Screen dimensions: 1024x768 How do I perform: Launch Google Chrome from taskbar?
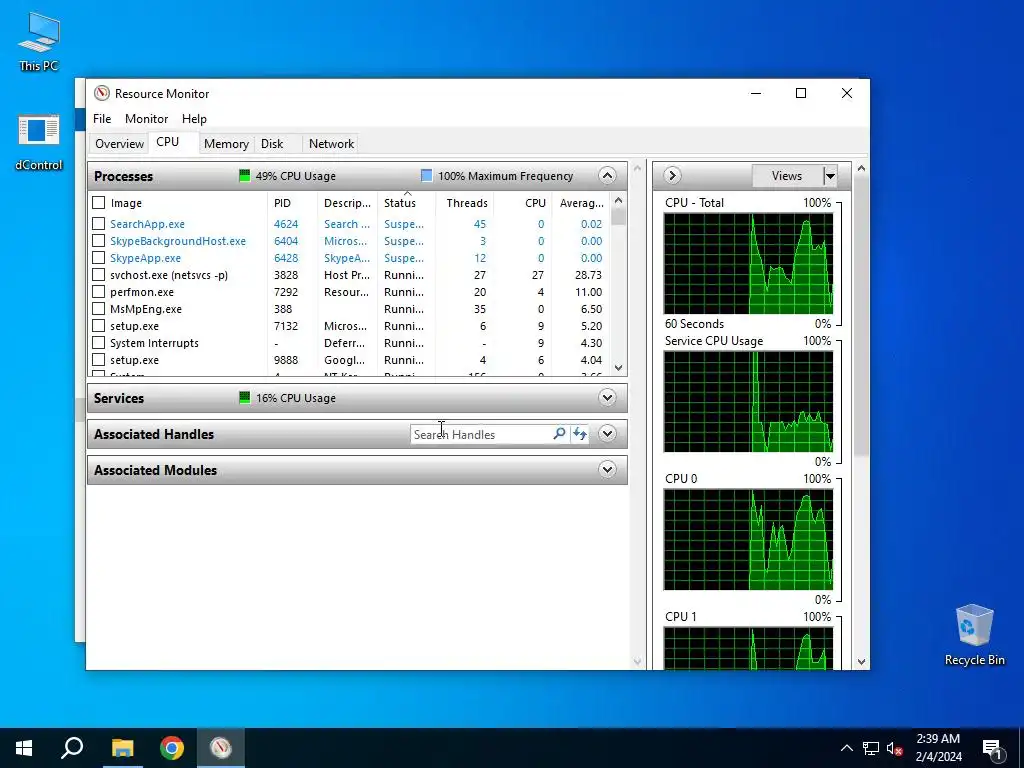[172, 748]
